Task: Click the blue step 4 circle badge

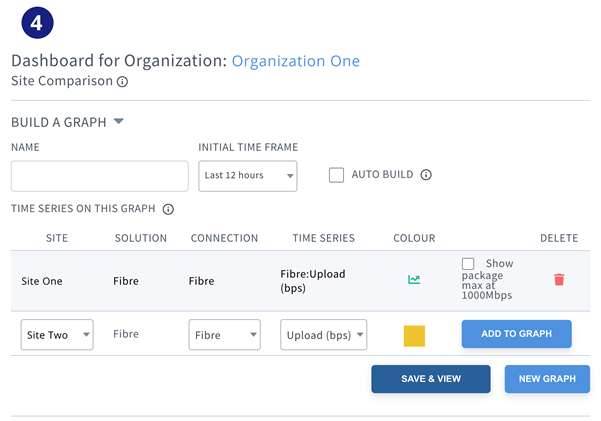Action: pos(37,23)
